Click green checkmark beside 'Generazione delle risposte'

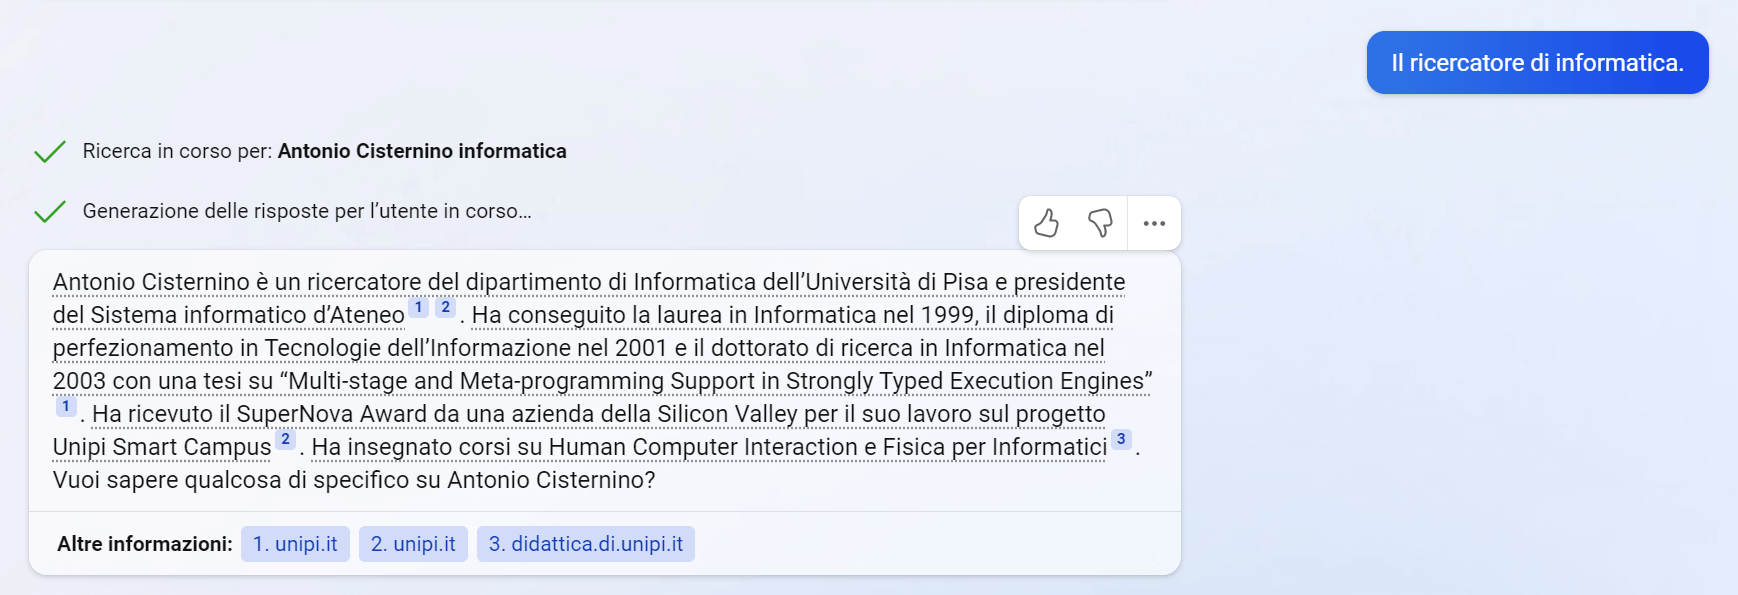50,211
